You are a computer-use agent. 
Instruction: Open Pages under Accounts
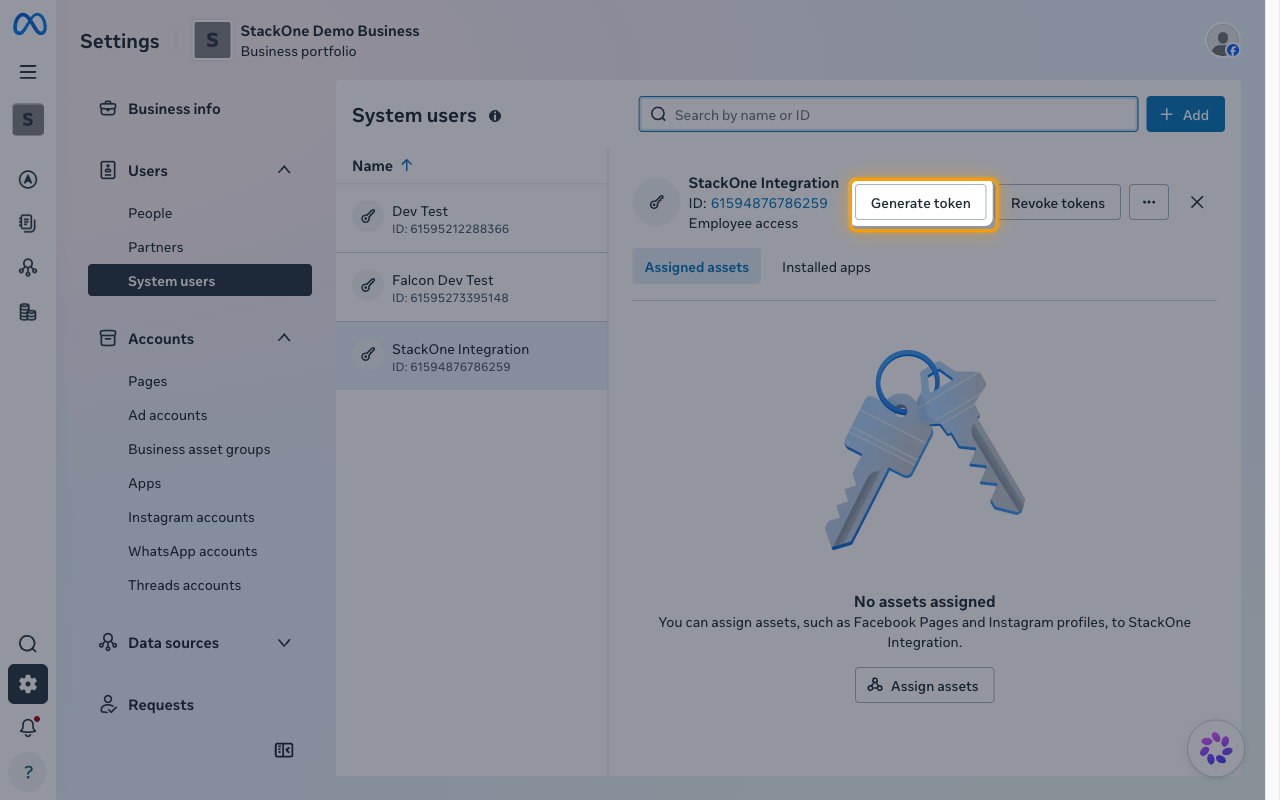(x=148, y=381)
